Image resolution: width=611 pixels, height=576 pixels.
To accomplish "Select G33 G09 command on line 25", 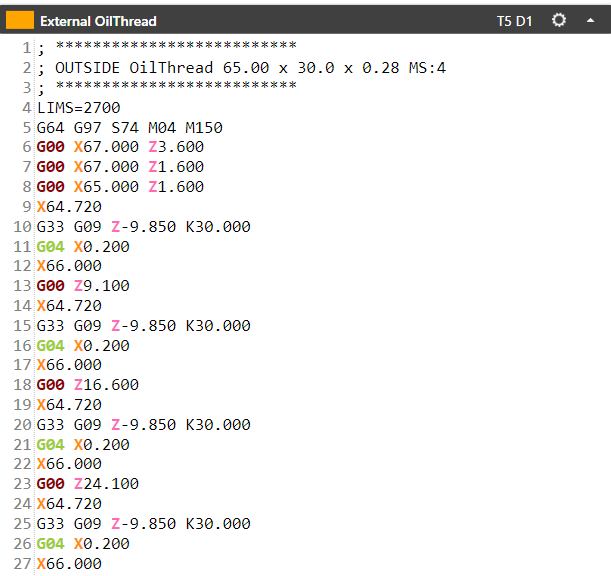I will (144, 523).
